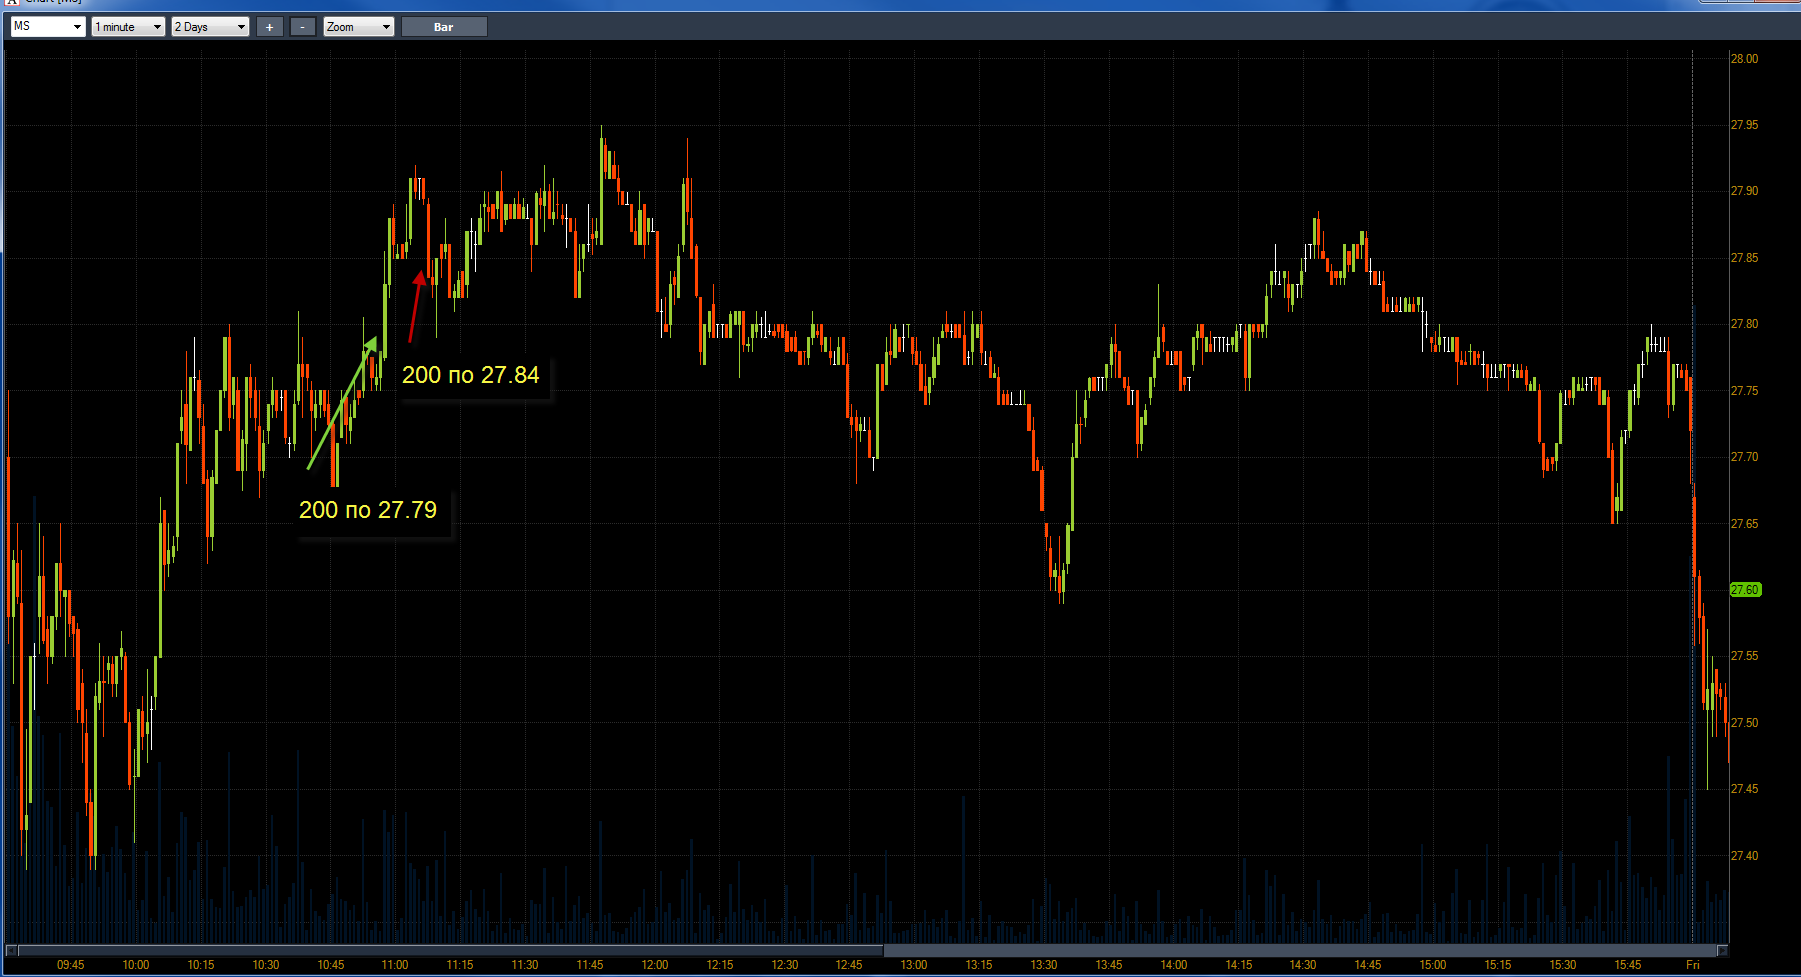Click the 13:30 time axis label
Viewport: 1801px width, 977px height.
(x=1044, y=965)
